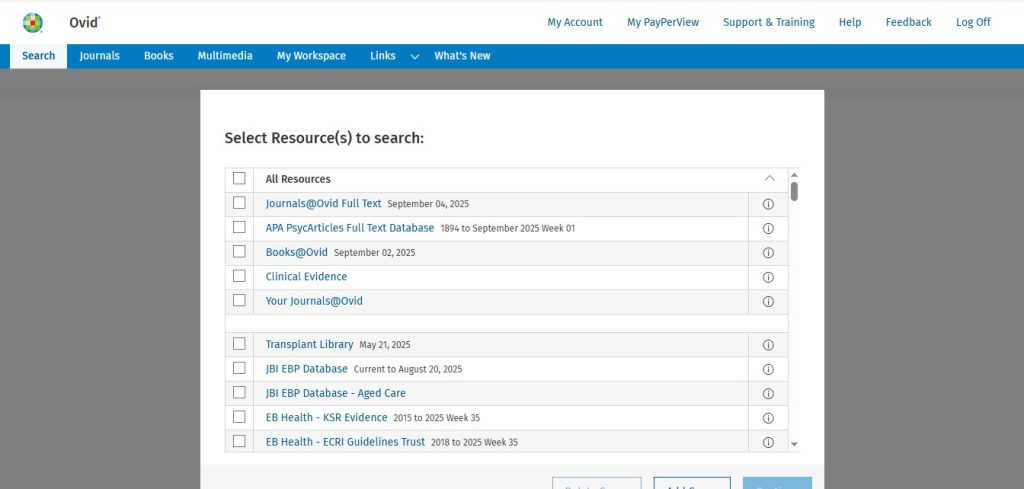Check the All Resources checkbox
Viewport: 1024px width, 489px height.
(239, 179)
